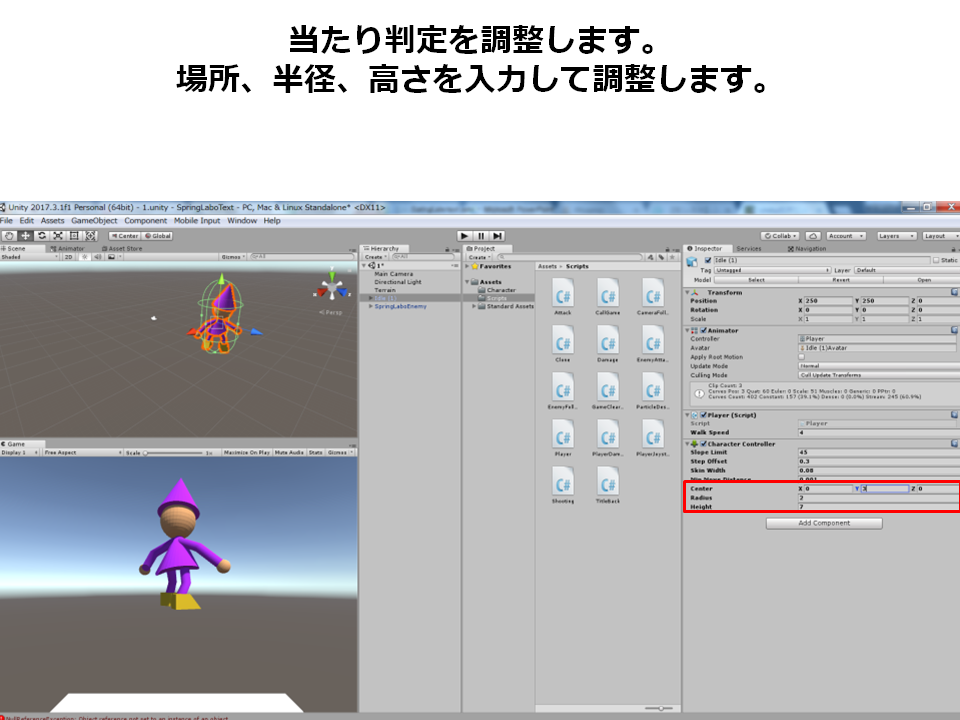
Task: Select the Shooting C# script
Action: click(563, 486)
